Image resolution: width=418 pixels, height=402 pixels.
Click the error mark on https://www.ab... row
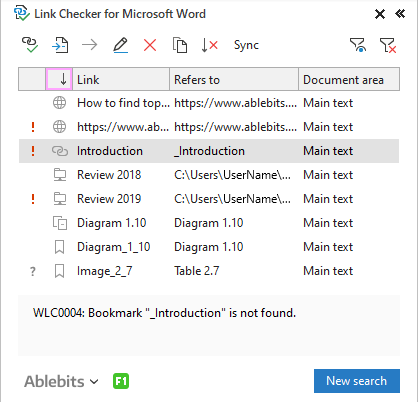tap(33, 127)
